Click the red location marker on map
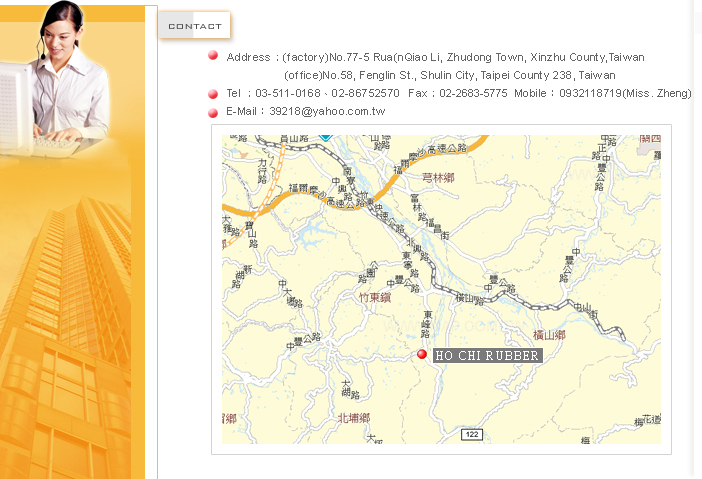The image size is (702, 479). coord(422,355)
